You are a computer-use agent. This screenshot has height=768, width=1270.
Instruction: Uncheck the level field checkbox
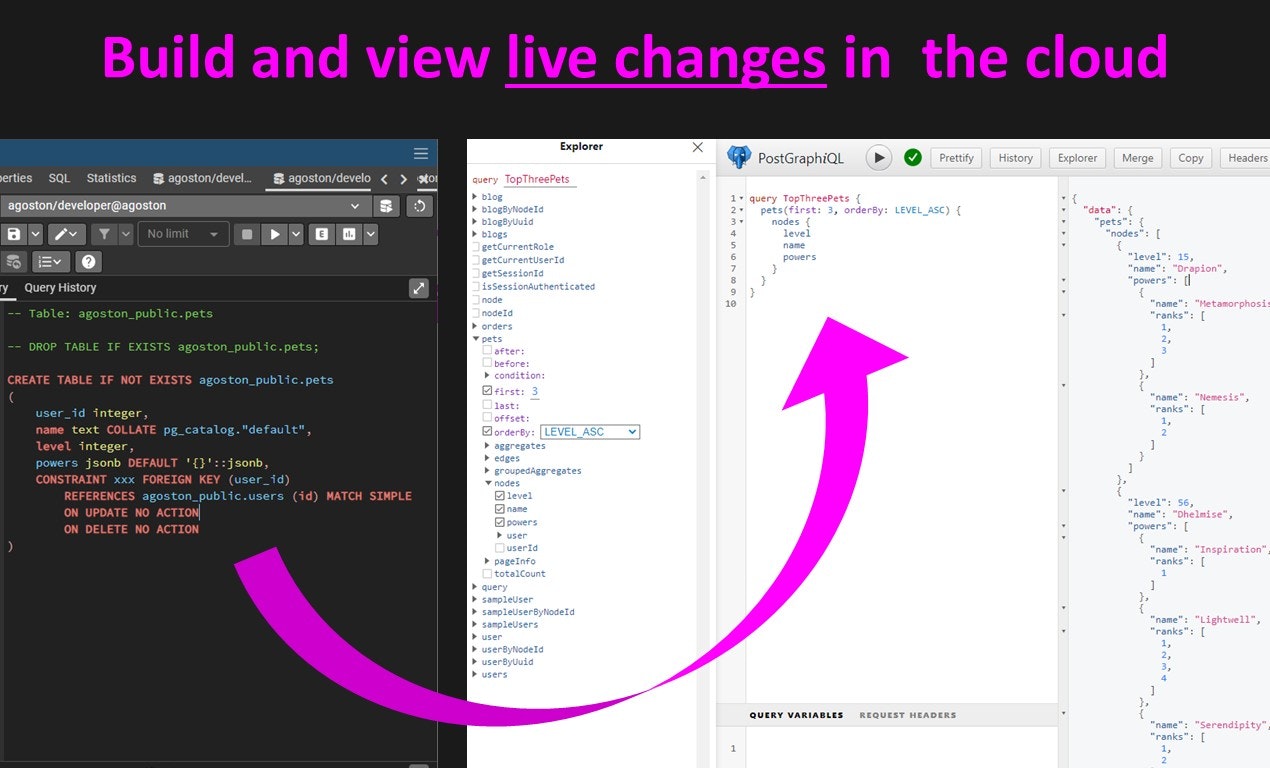(x=500, y=496)
